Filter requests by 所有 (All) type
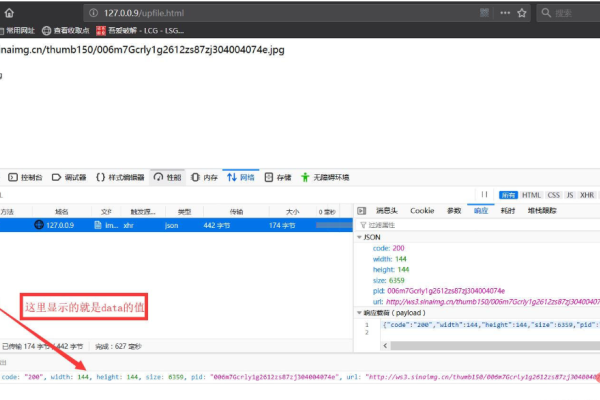Viewport: 600px width, 400px height. point(509,194)
